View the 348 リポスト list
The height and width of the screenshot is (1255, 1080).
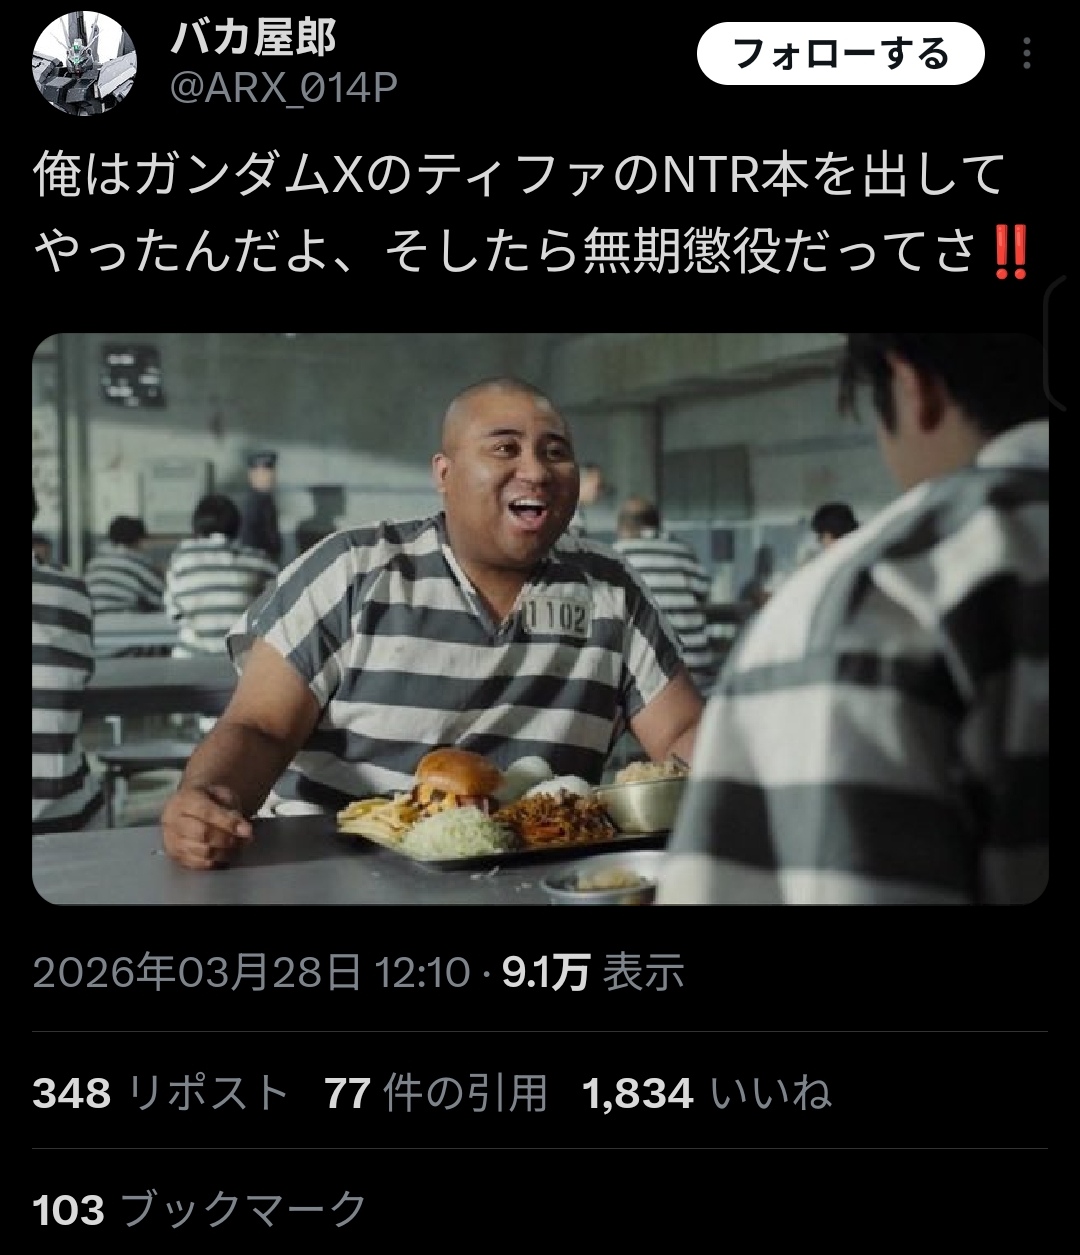click(x=161, y=1093)
